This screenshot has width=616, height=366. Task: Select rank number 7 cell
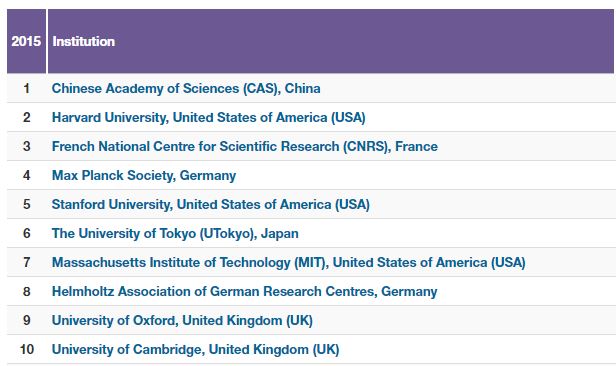(26, 262)
